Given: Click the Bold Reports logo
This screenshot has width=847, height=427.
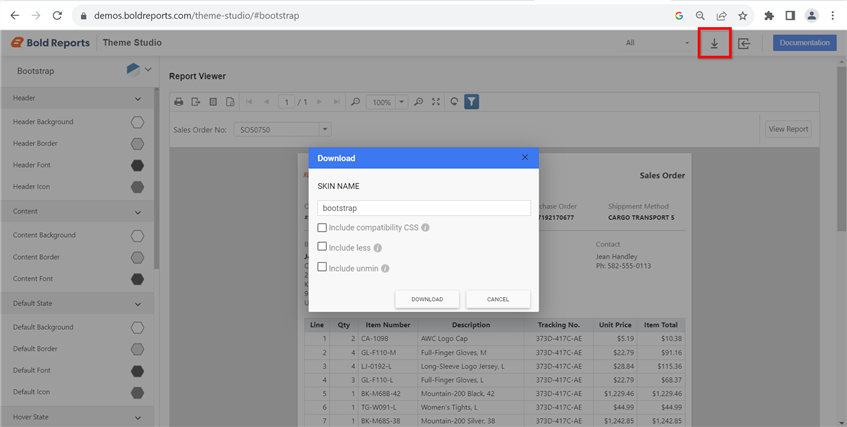Looking at the screenshot, I should [x=50, y=43].
